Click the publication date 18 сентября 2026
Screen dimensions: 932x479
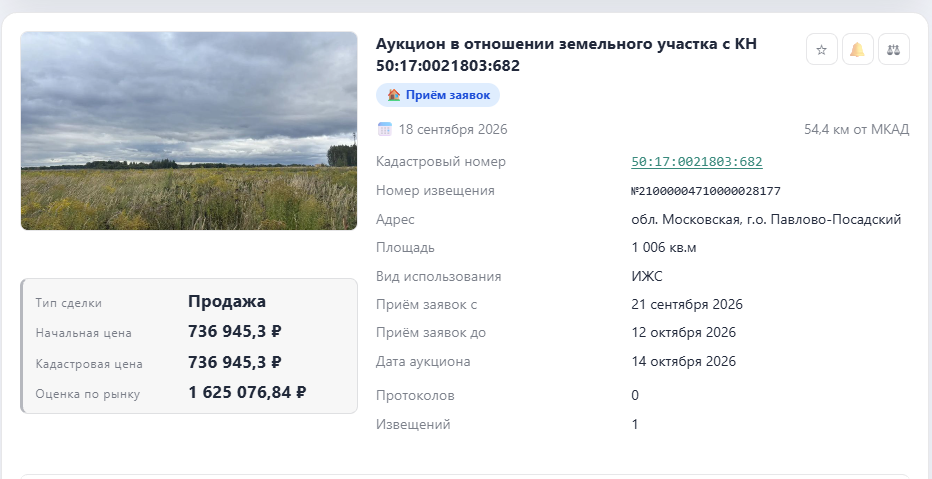click(x=453, y=130)
